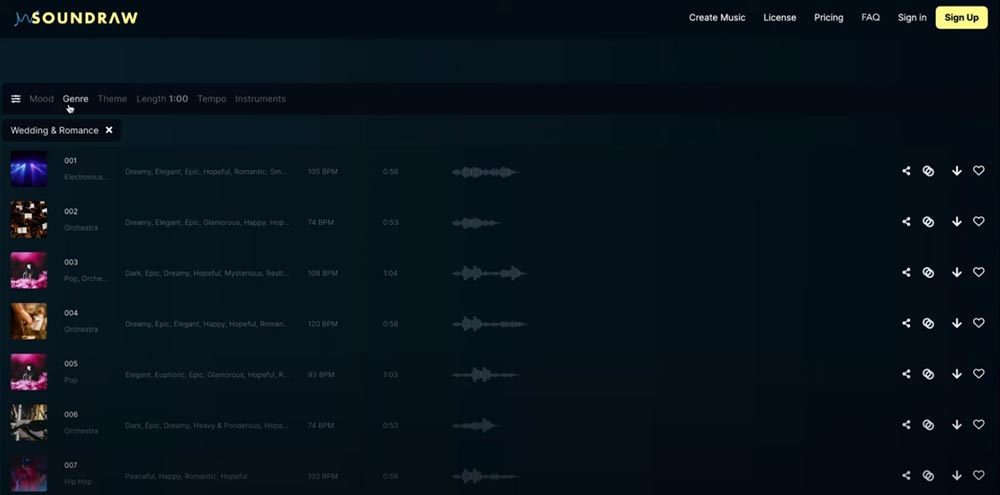
Task: Open the Theme filter dropdown
Action: (112, 99)
